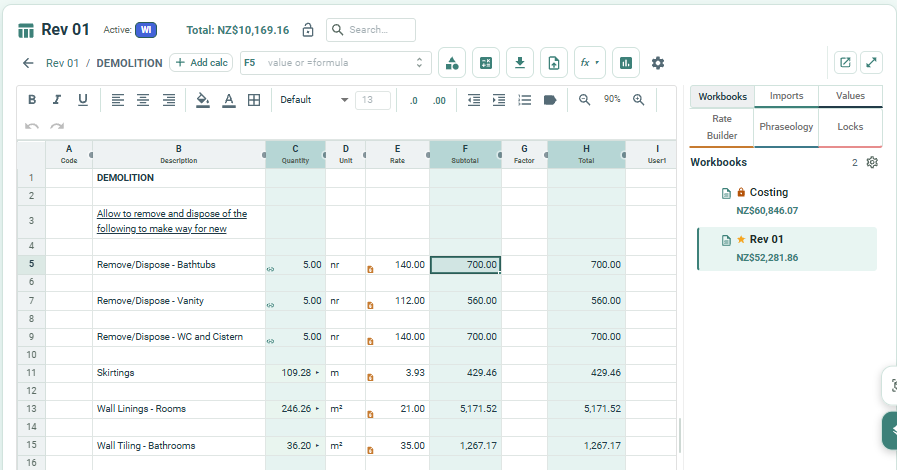The height and width of the screenshot is (470, 897).
Task: Expand to fullscreen icon
Action: (x=871, y=62)
